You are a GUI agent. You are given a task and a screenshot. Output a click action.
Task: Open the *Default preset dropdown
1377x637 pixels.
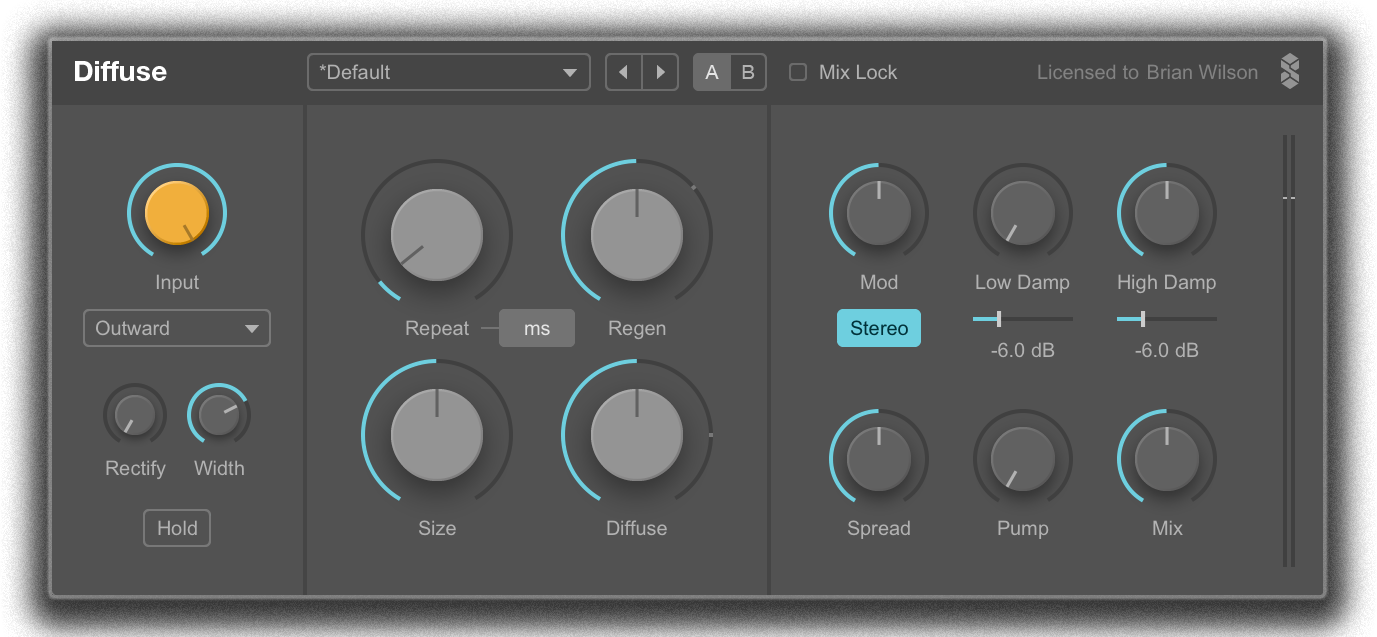pyautogui.click(x=449, y=72)
